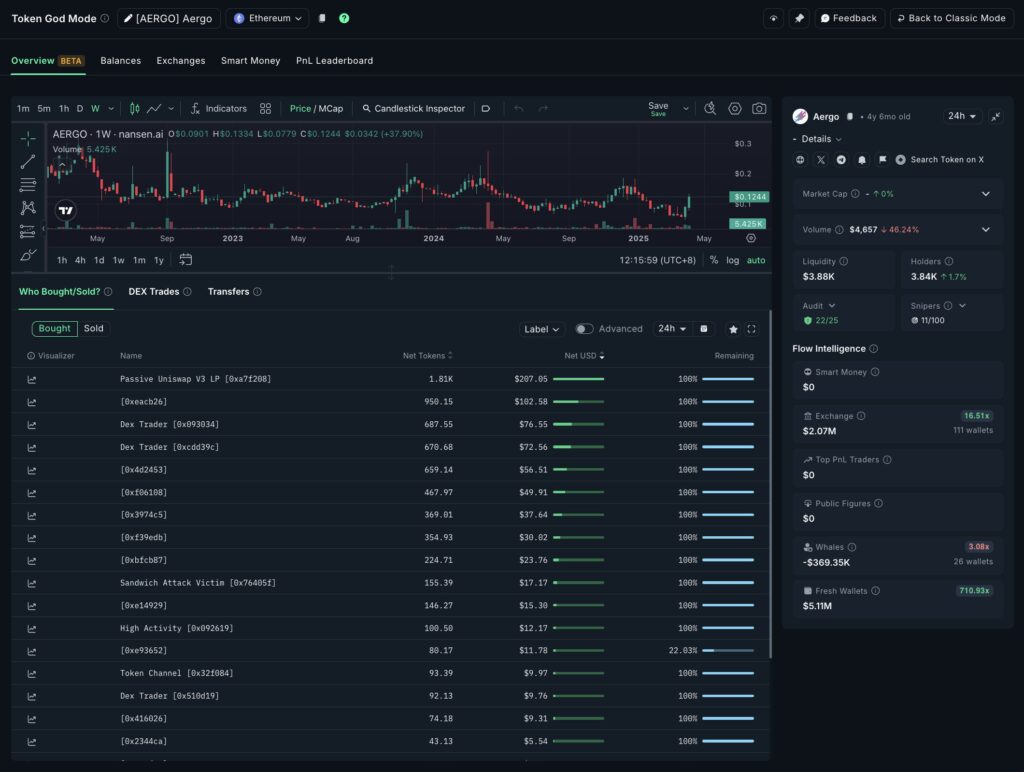Click the flag report icon
Screen dimensions: 1024x772
click(882, 159)
